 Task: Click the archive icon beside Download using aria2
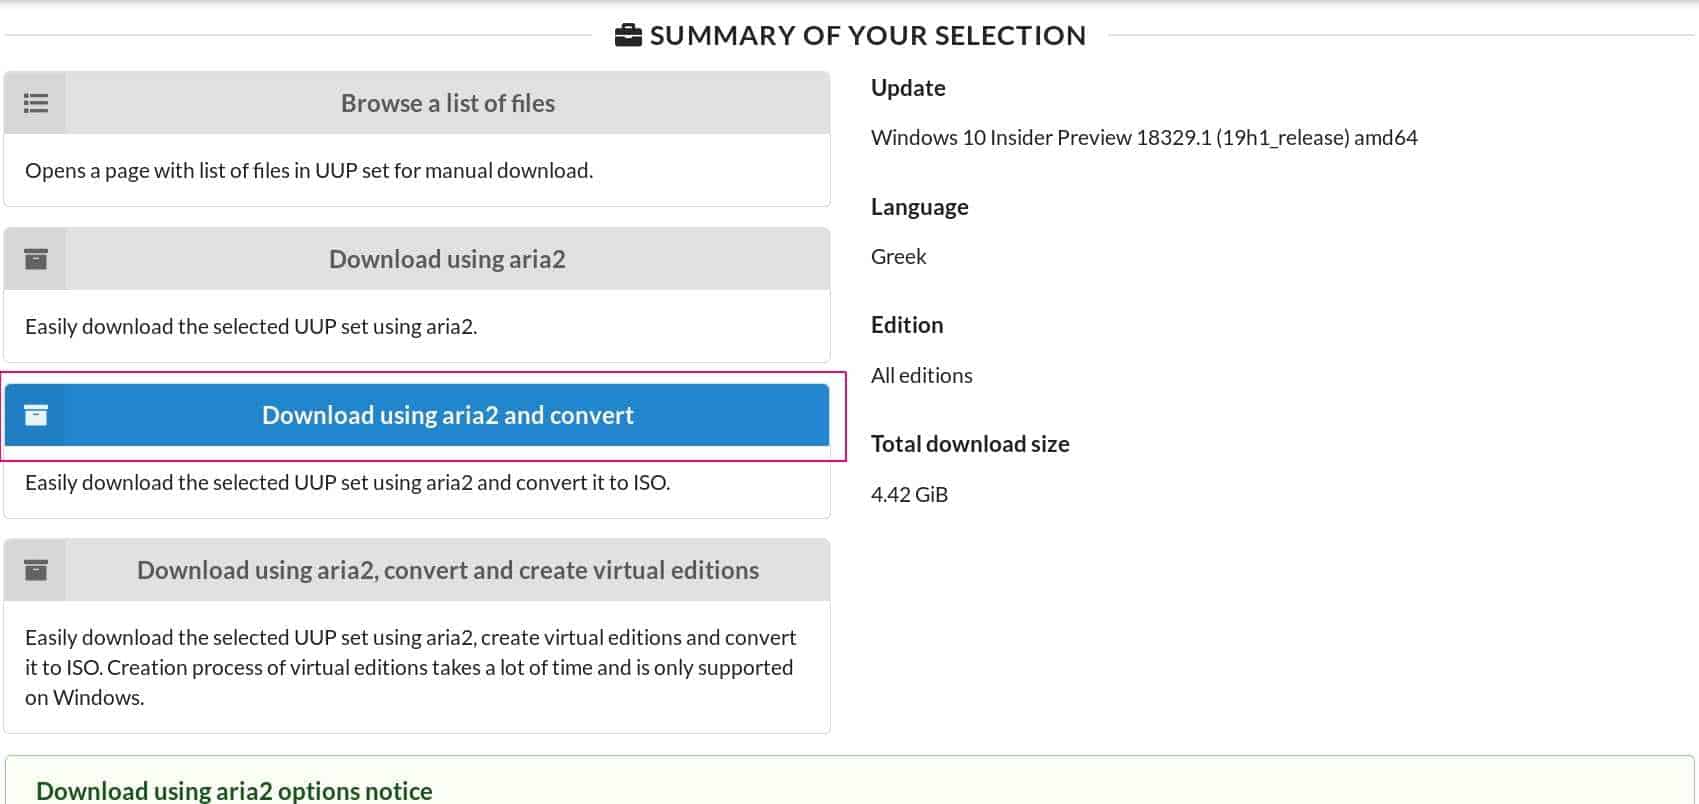[36, 259]
